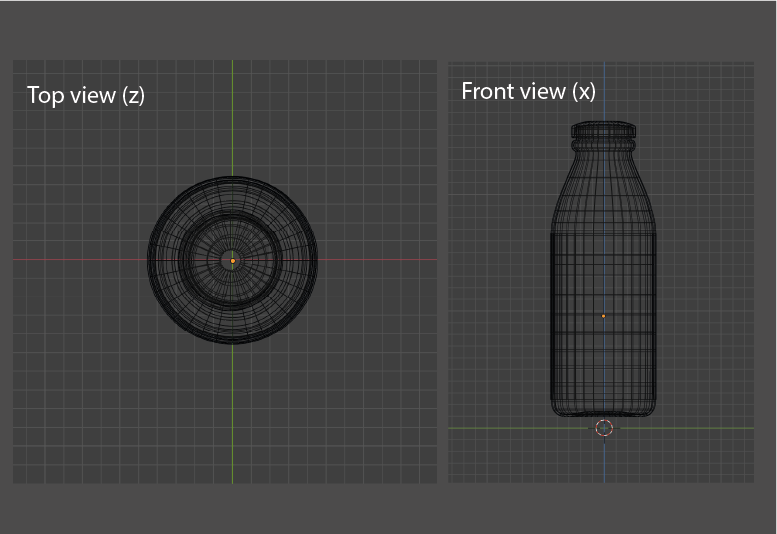Select the orange origin dot in top view
The image size is (777, 534).
(233, 261)
